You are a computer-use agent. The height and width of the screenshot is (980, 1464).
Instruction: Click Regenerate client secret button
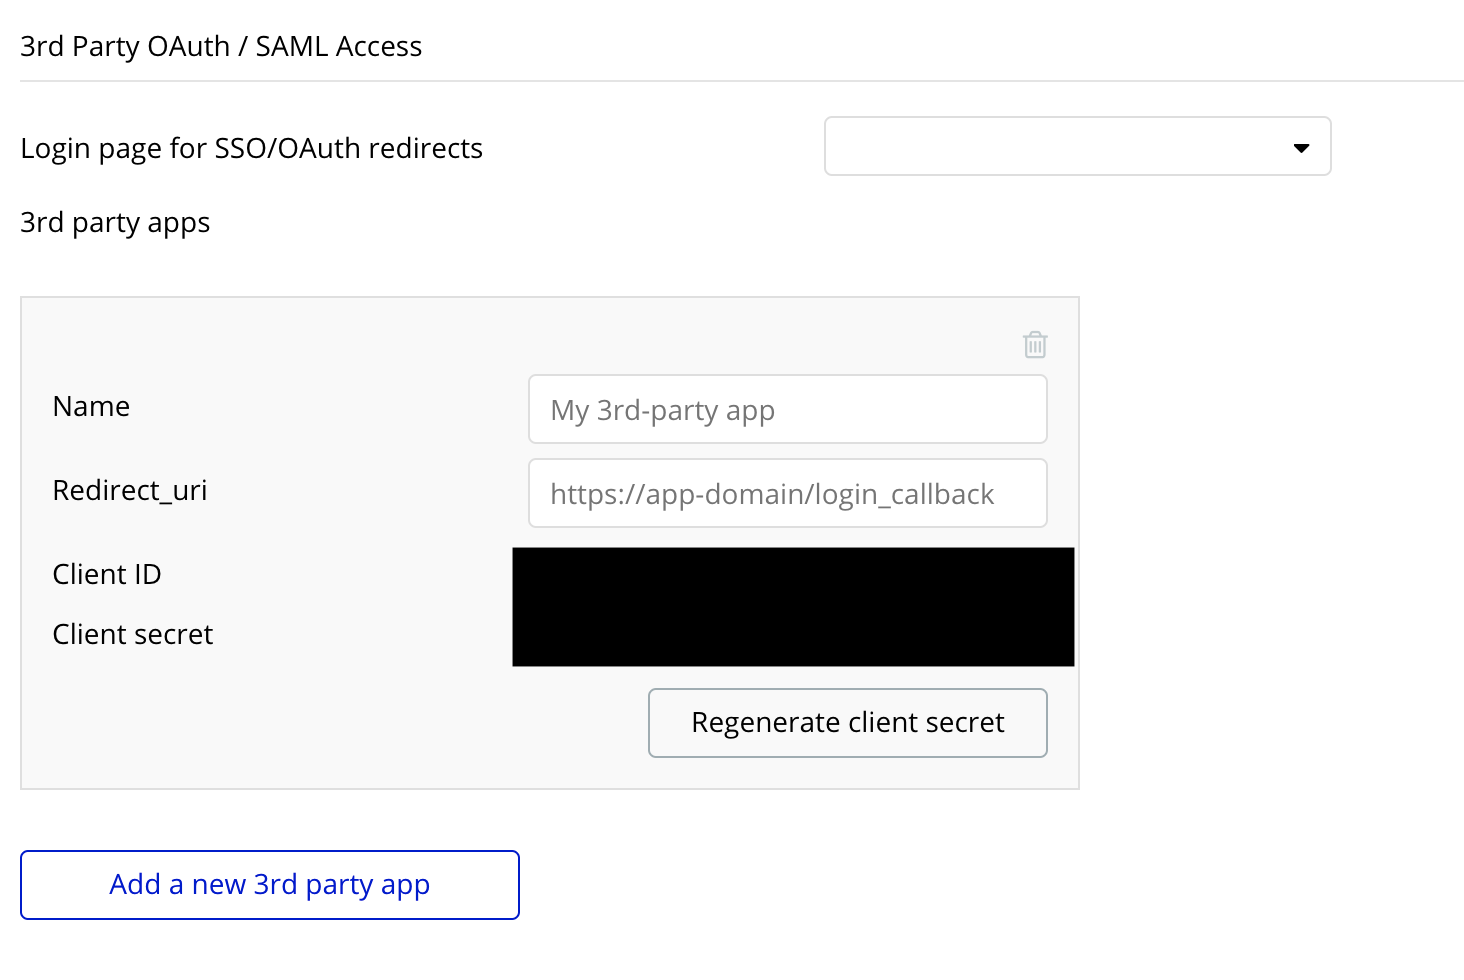(847, 723)
